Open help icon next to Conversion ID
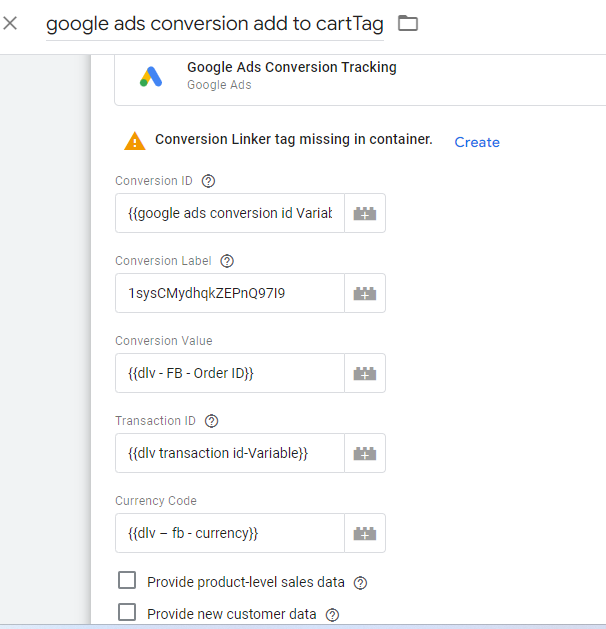 [x=208, y=181]
